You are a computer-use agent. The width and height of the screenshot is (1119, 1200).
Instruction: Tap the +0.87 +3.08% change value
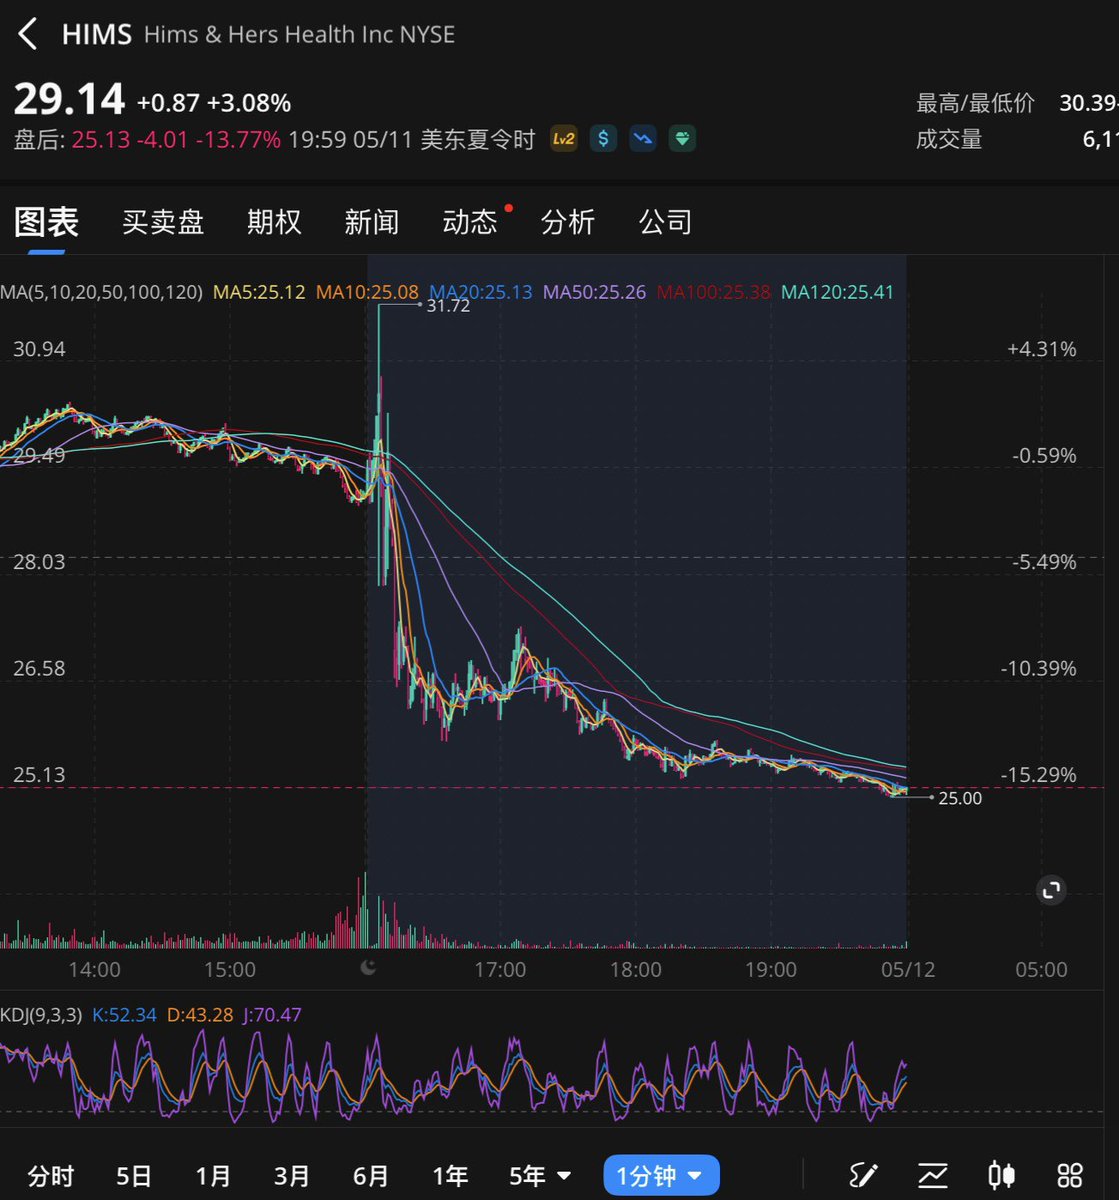(x=214, y=103)
